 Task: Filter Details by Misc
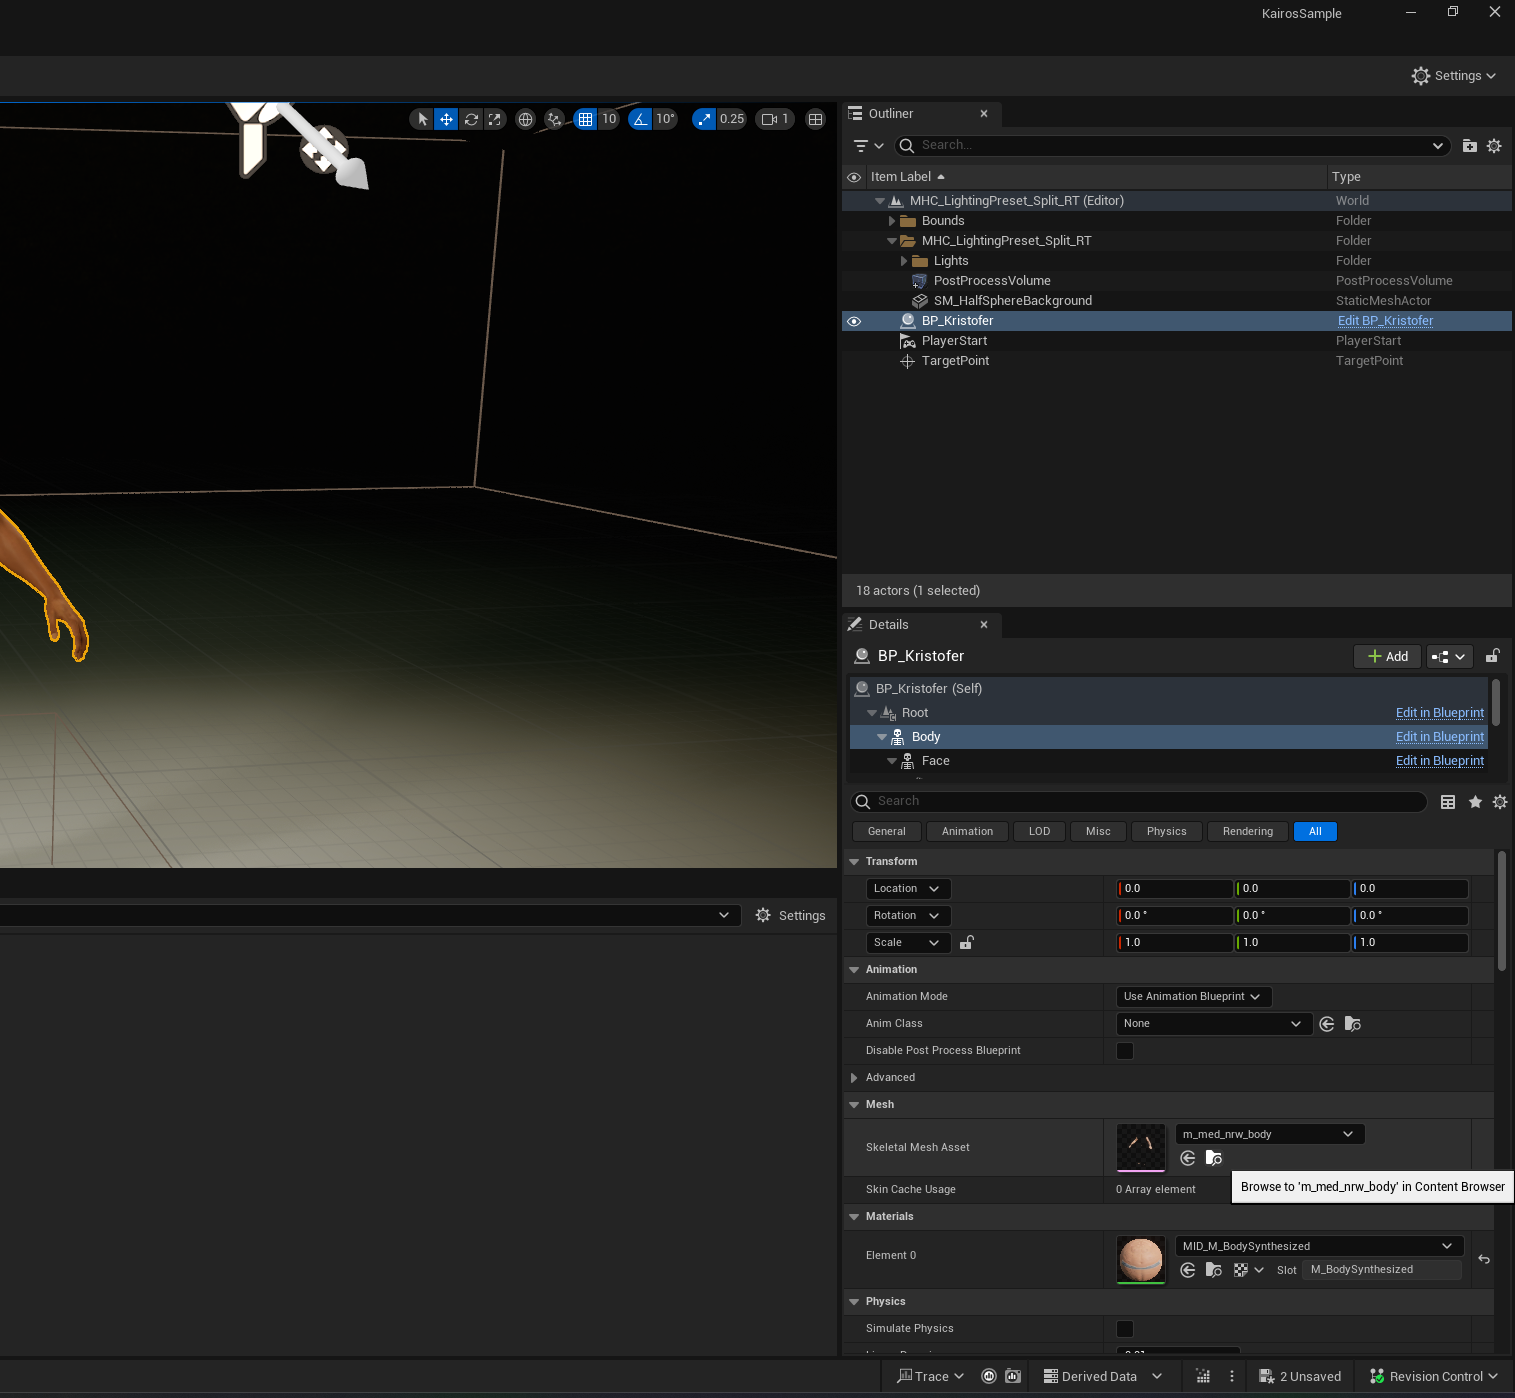[1099, 832]
